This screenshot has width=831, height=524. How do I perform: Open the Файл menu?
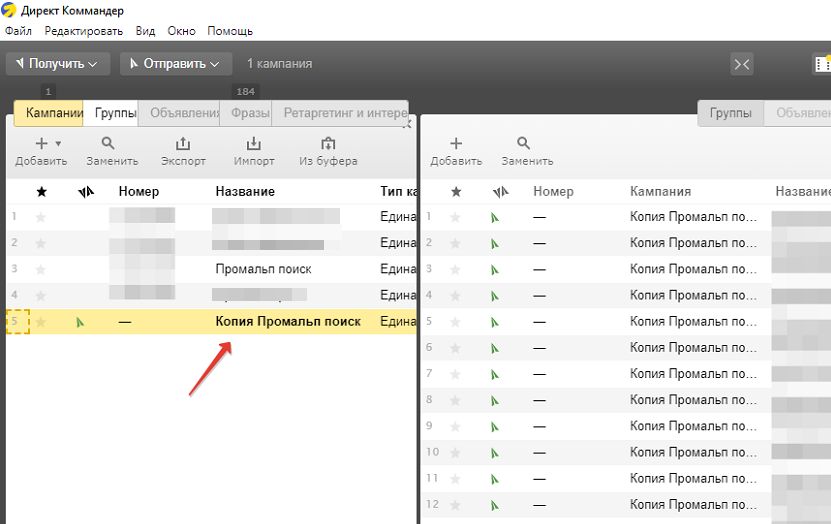pos(19,31)
